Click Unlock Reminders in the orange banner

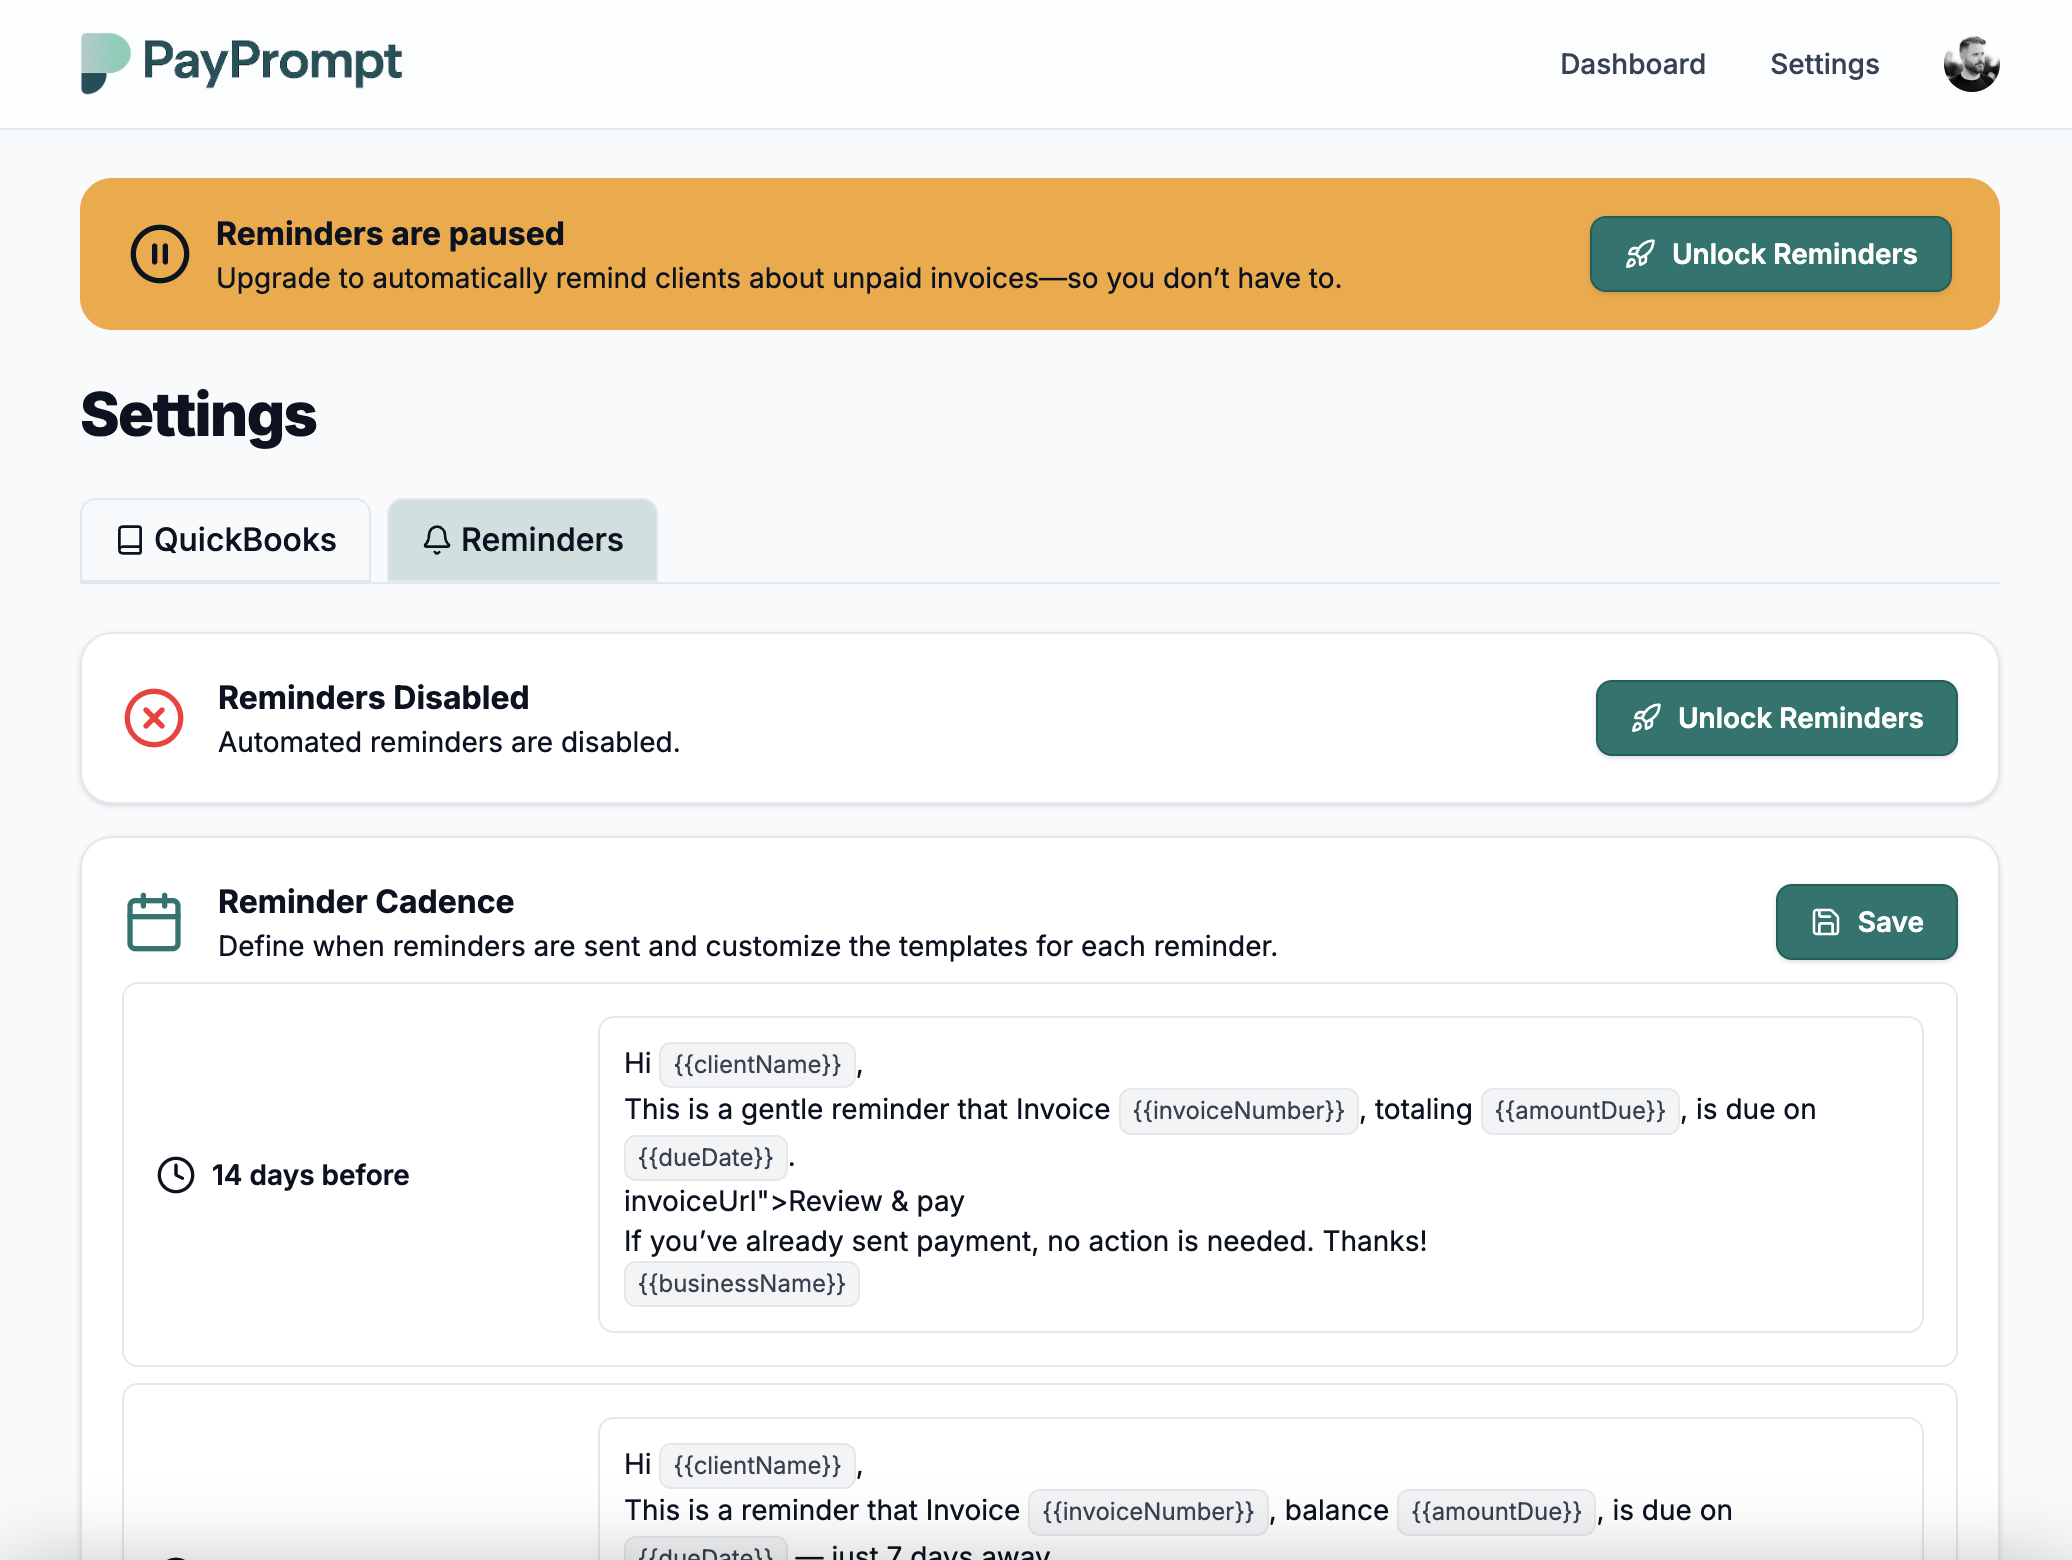(x=1770, y=254)
